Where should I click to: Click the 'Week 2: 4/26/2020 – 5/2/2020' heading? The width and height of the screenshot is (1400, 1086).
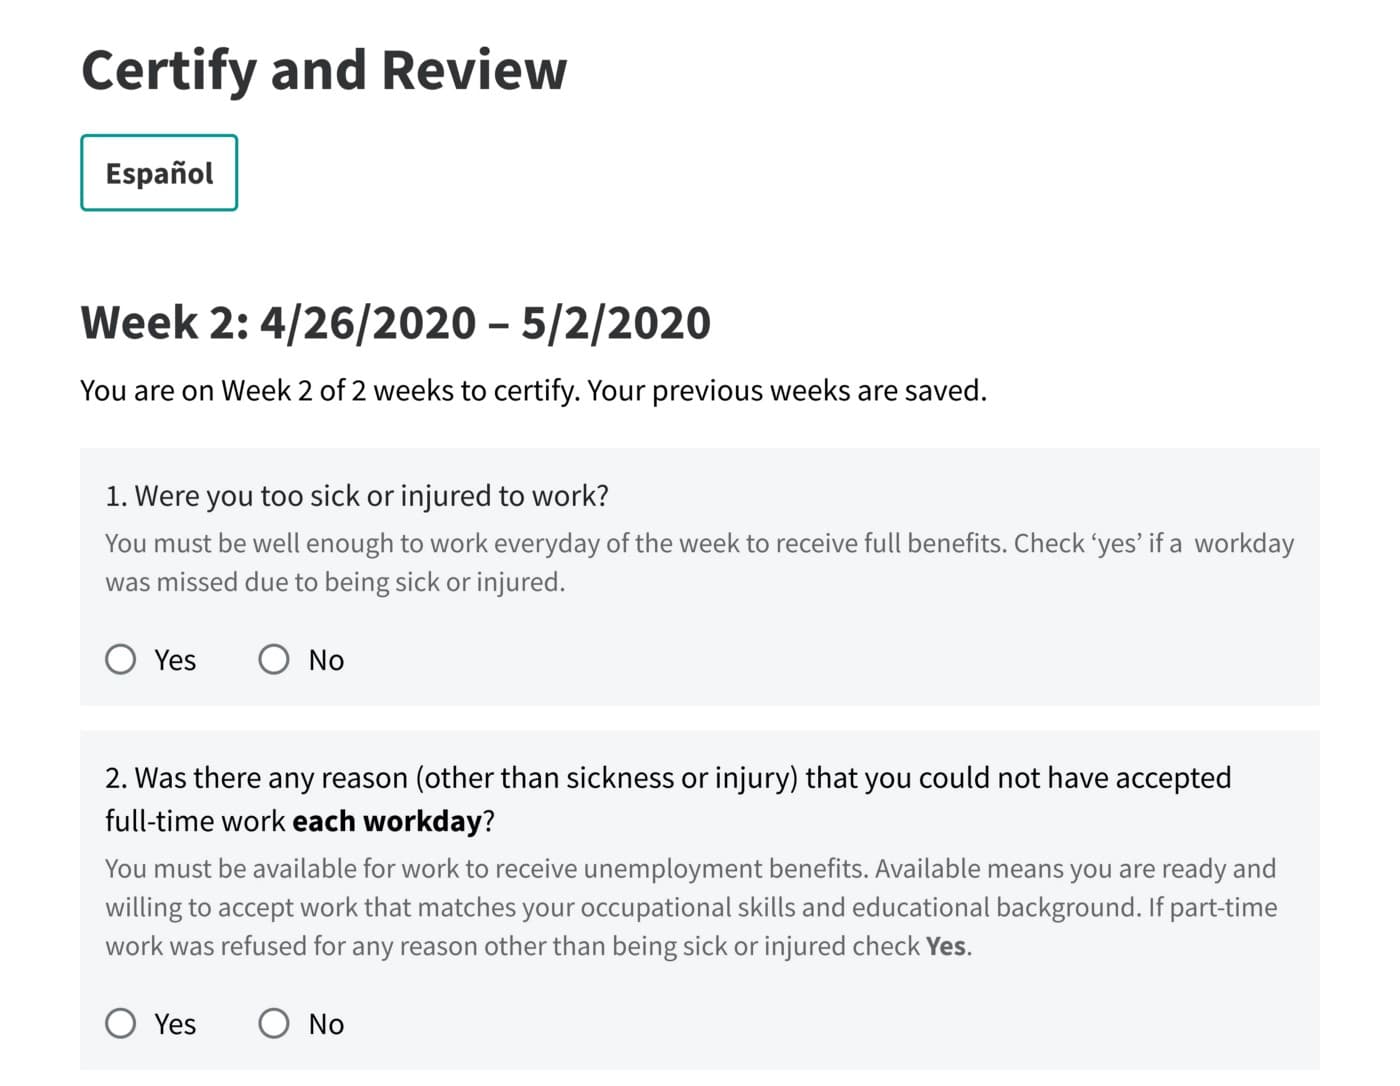coord(395,323)
